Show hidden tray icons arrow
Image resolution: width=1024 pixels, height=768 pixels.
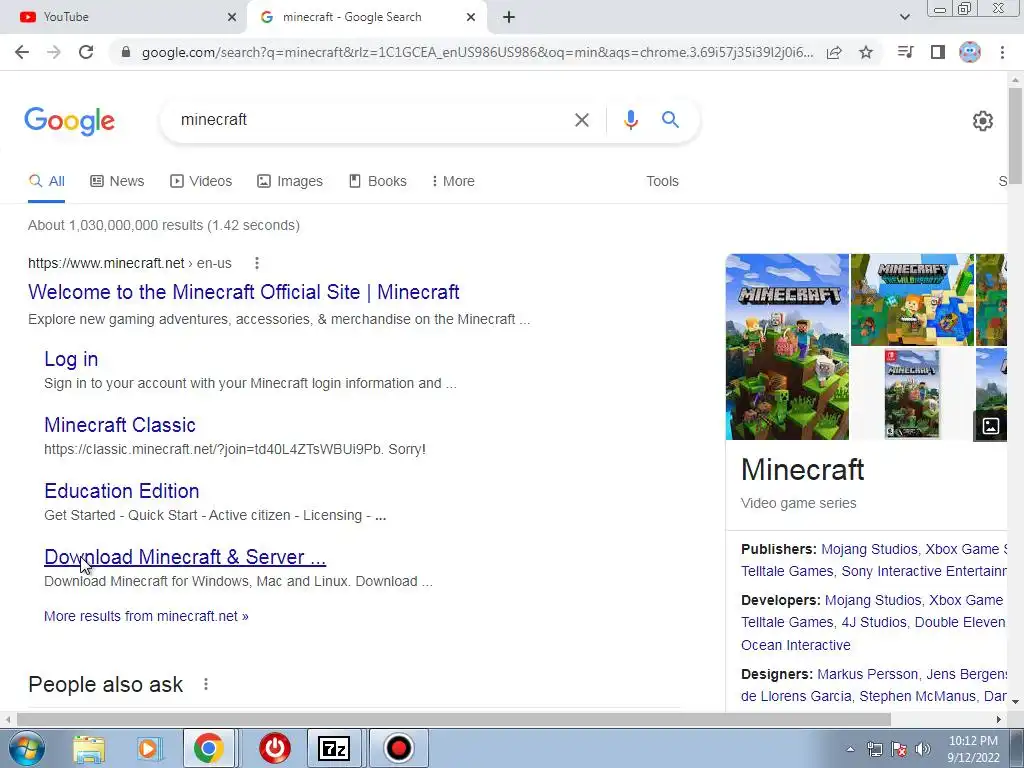click(850, 749)
